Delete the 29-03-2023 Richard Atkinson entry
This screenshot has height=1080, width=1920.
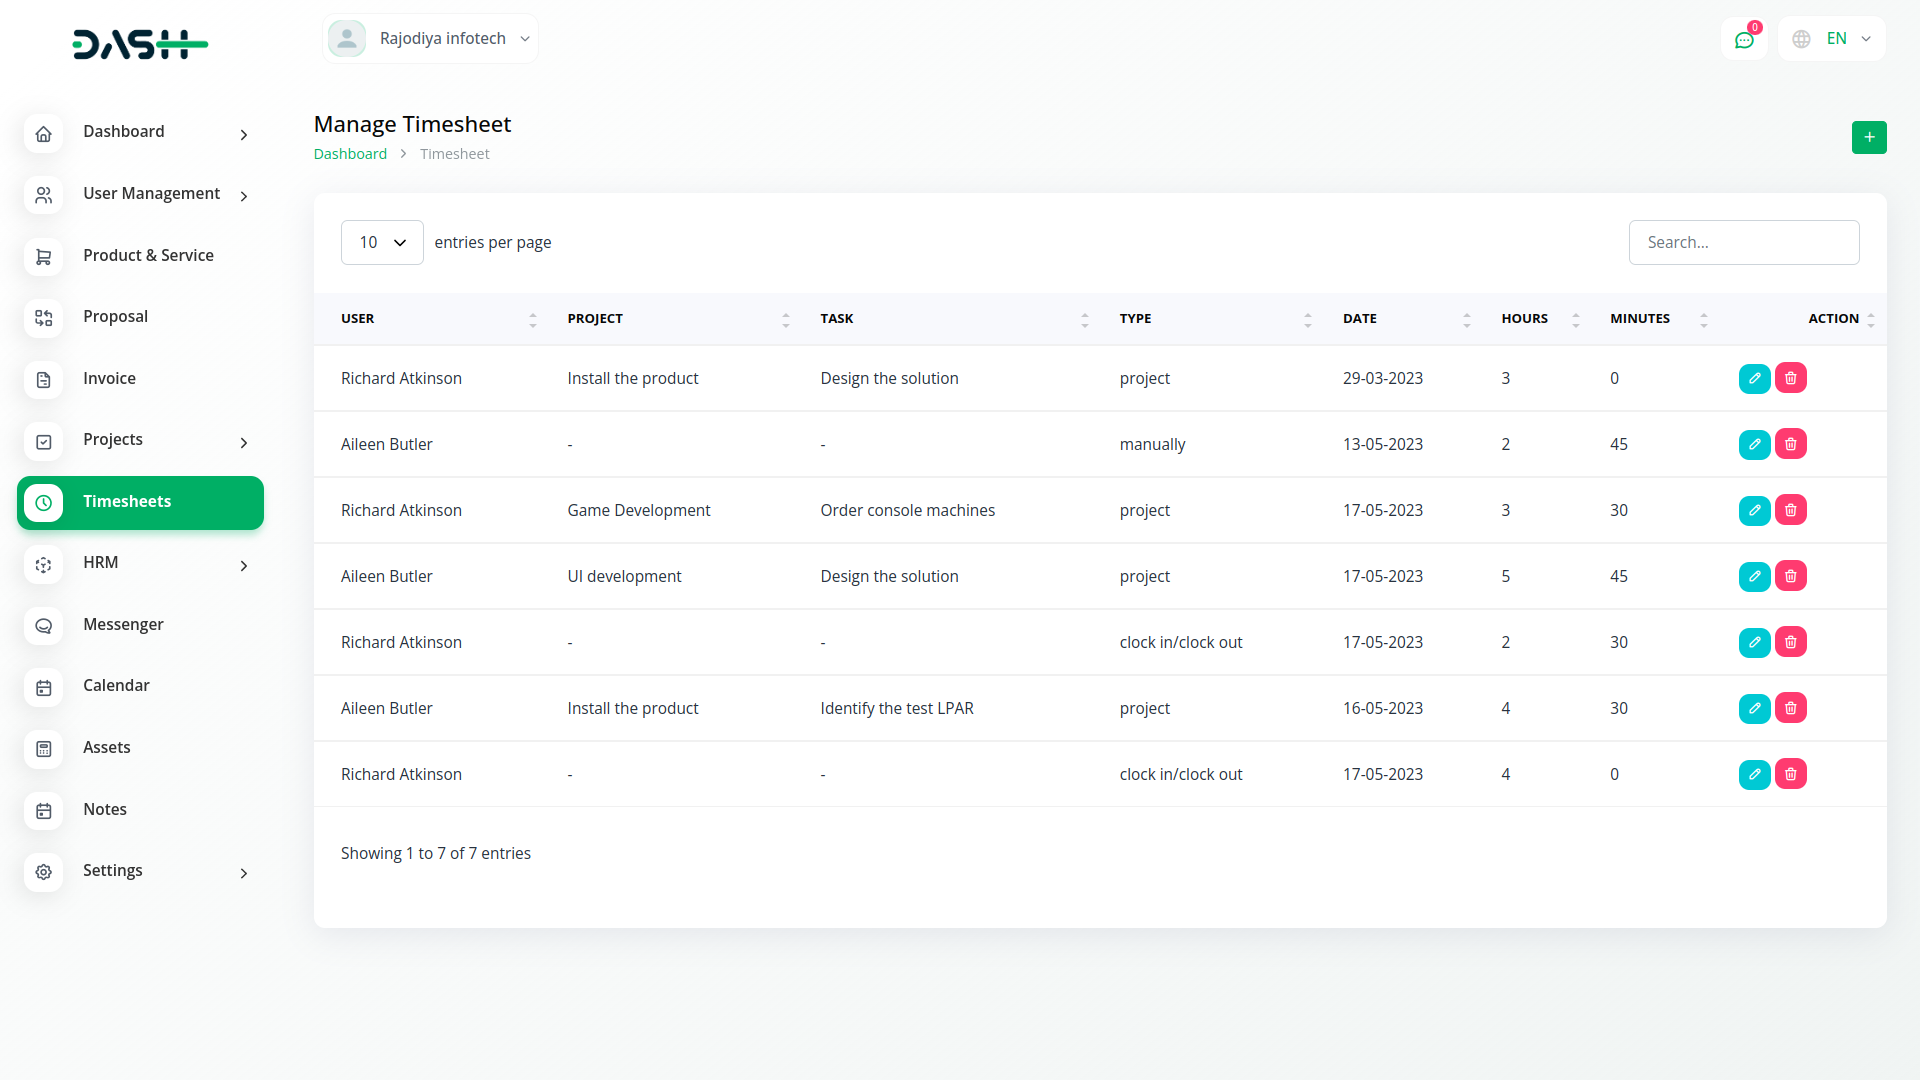coord(1790,378)
